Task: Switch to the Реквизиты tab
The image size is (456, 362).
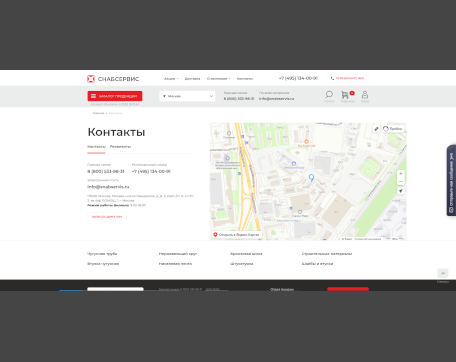Action: tap(120, 147)
